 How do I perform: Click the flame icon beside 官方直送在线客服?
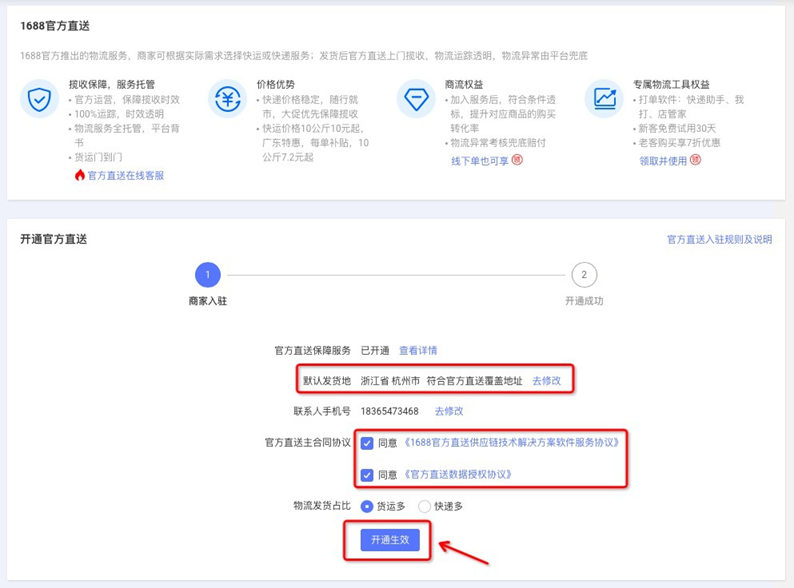[x=80, y=175]
